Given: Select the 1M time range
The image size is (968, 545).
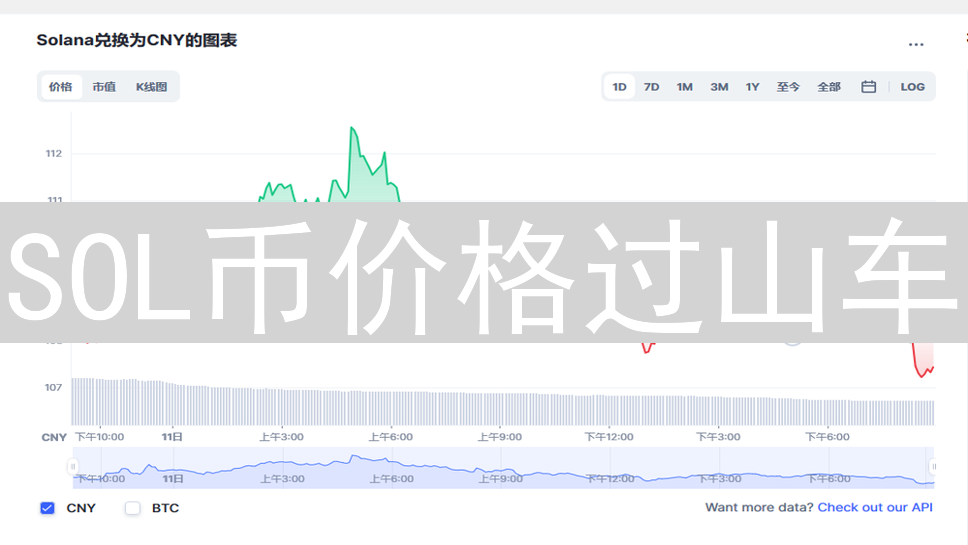Looking at the screenshot, I should [684, 87].
